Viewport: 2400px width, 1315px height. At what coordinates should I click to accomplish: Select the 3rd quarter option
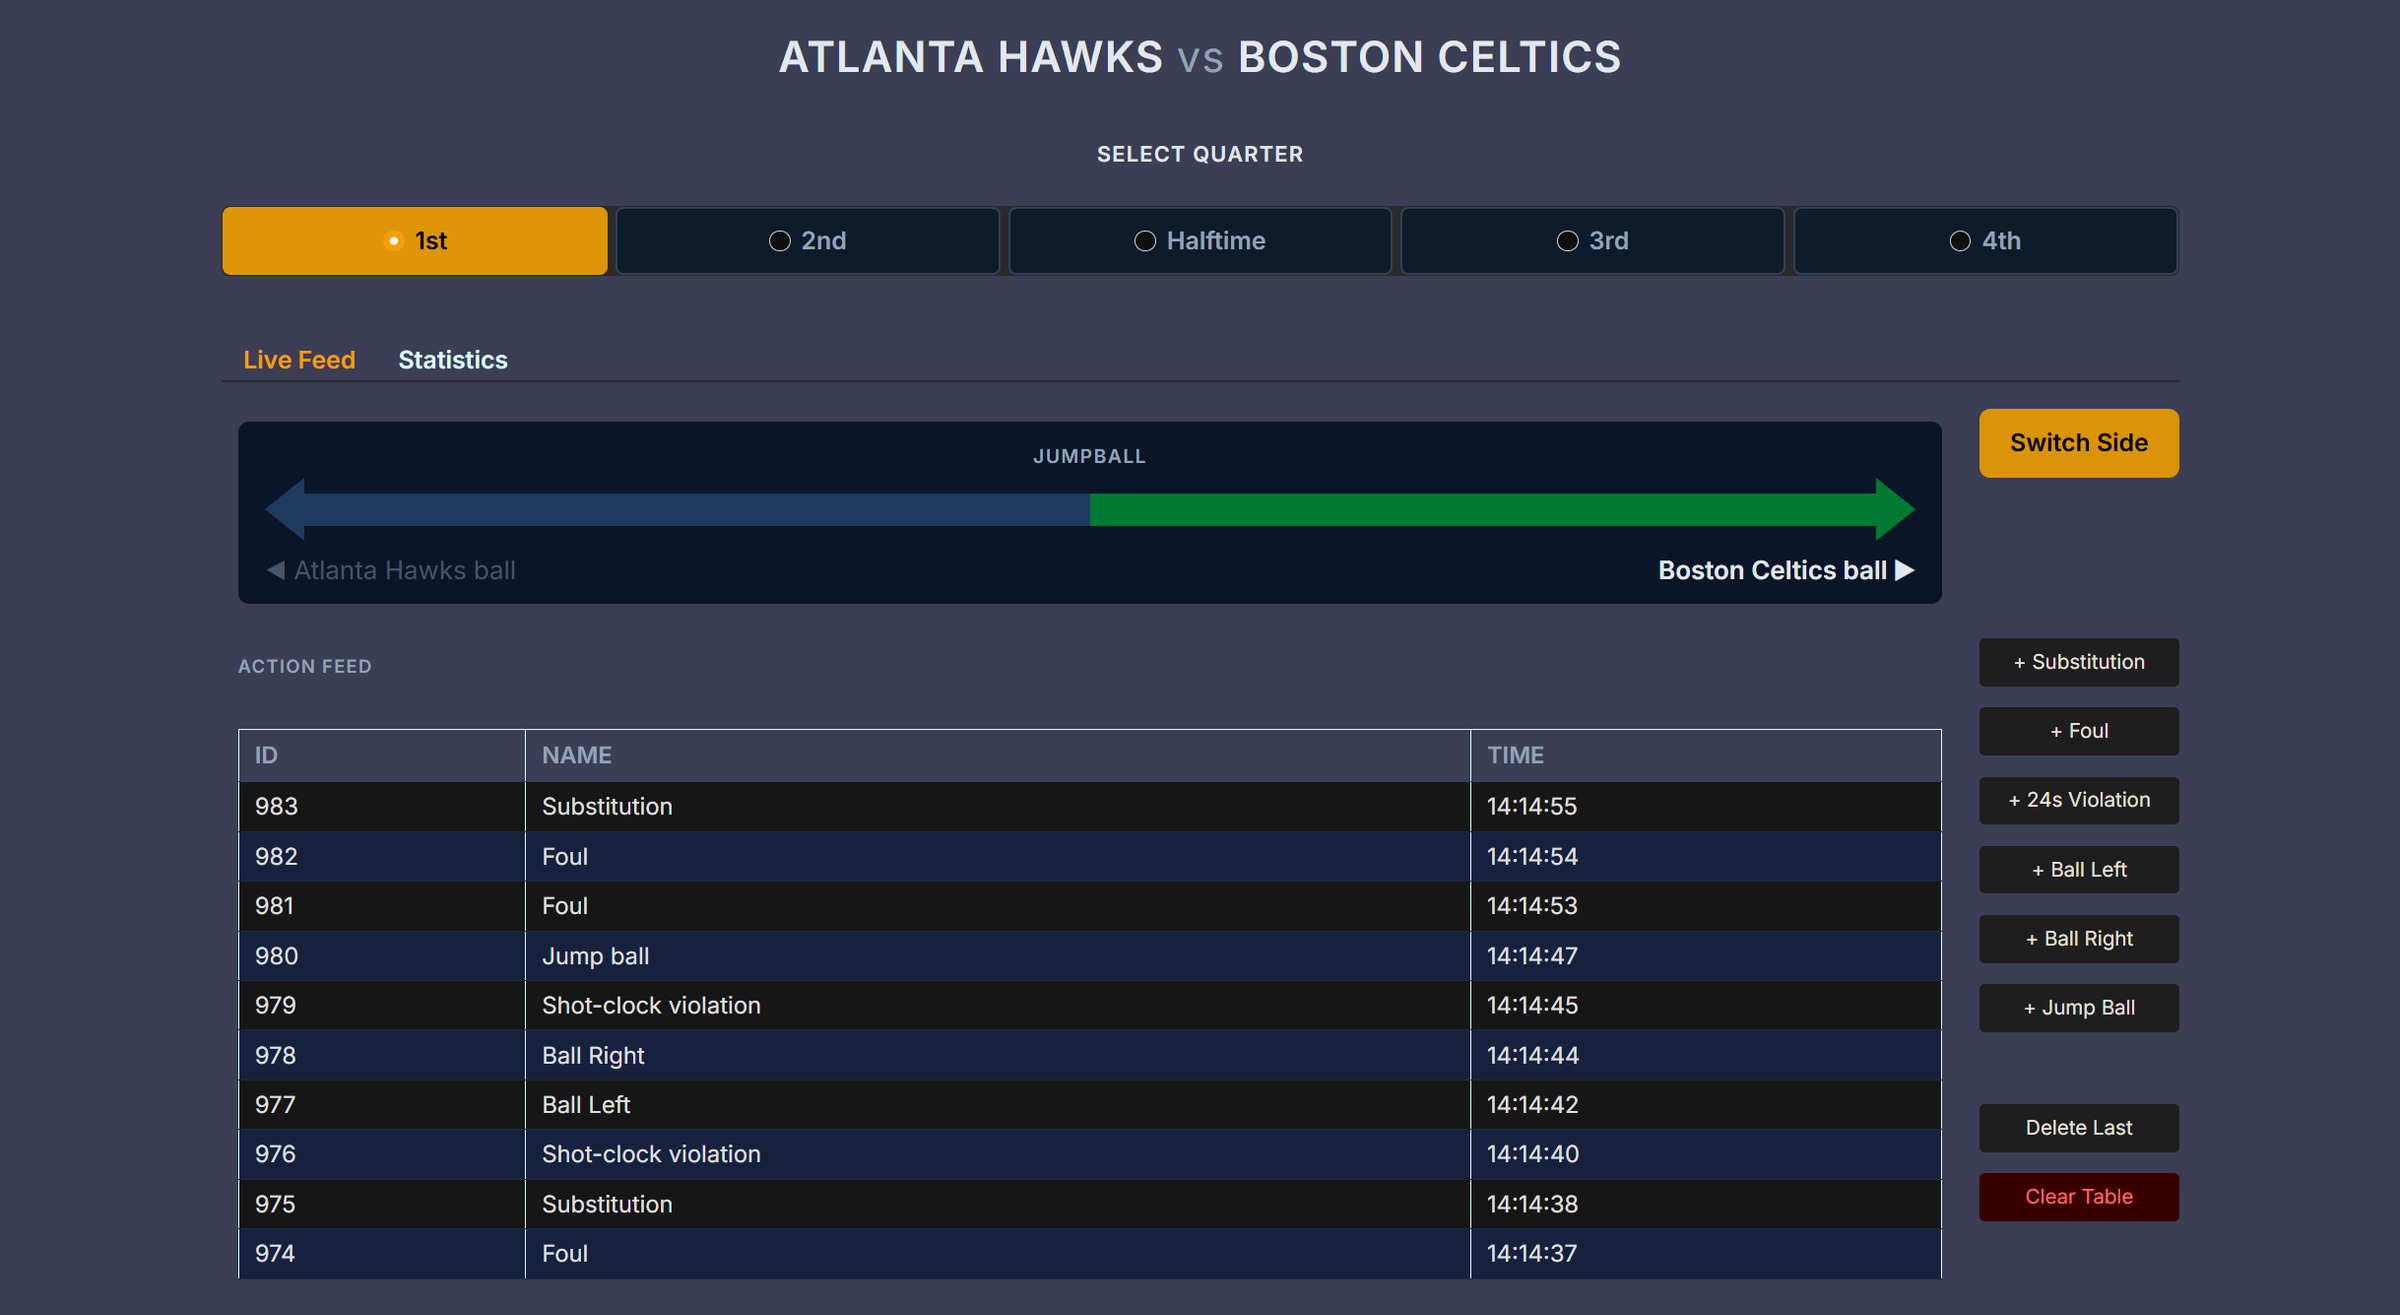tap(1593, 241)
